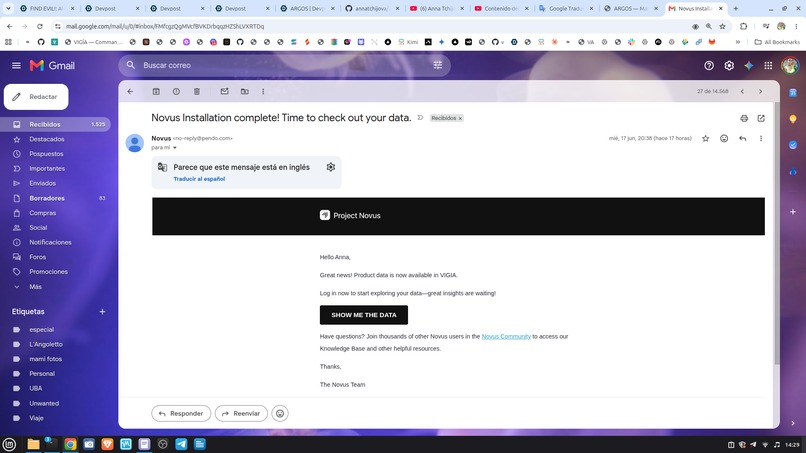Open the Google account avatar
This screenshot has width=806, height=453.
tap(790, 65)
